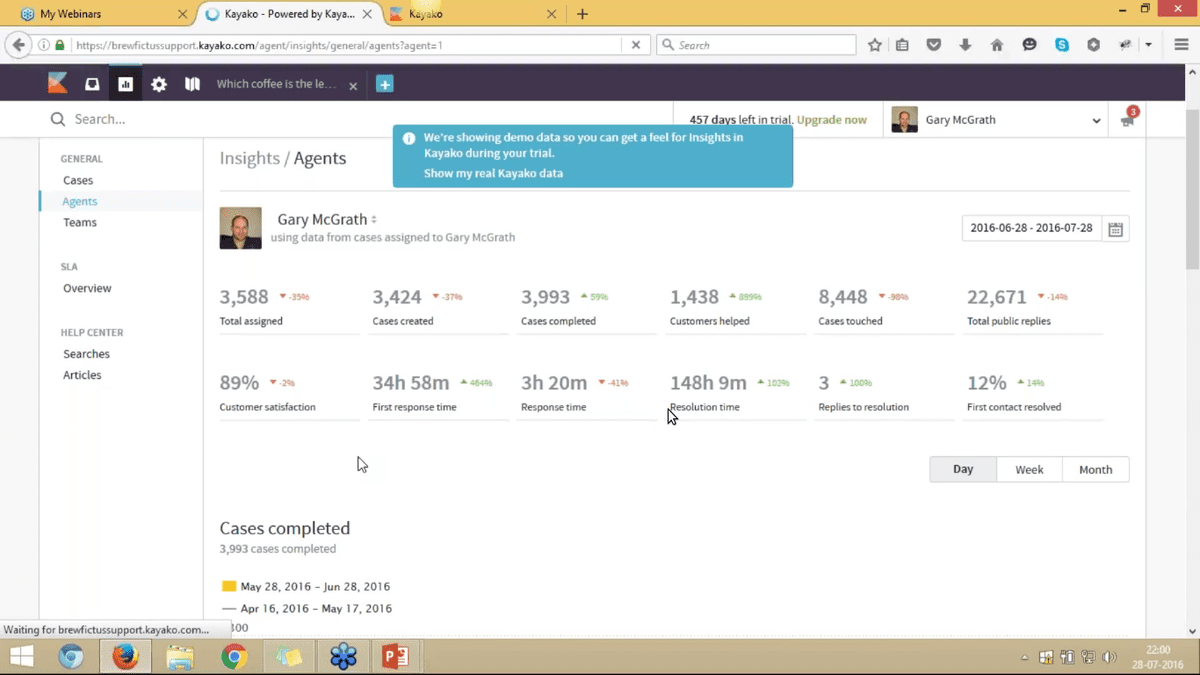Open the date range 2016-06-28 - 2016-07-28 field
The width and height of the screenshot is (1200, 675).
(1031, 228)
